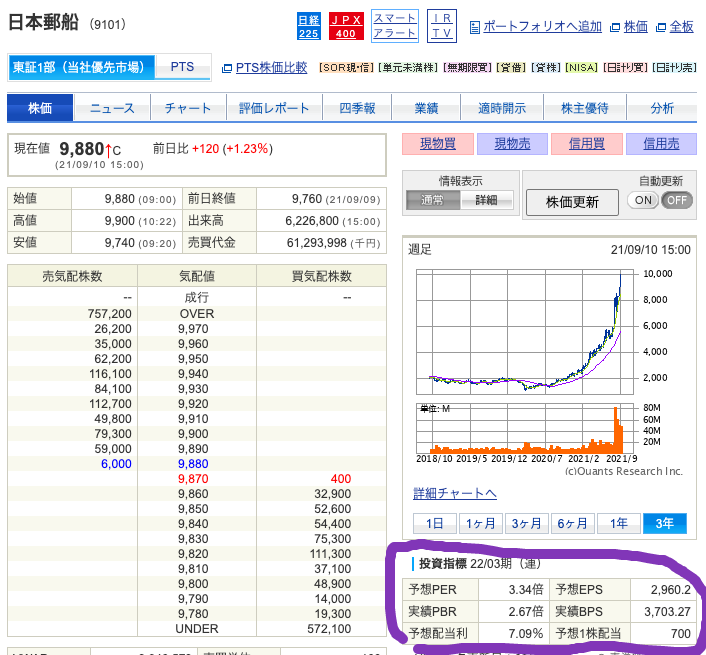Set 情報表示 to 詳細
Screen dimensions: 706x655
click(x=486, y=200)
